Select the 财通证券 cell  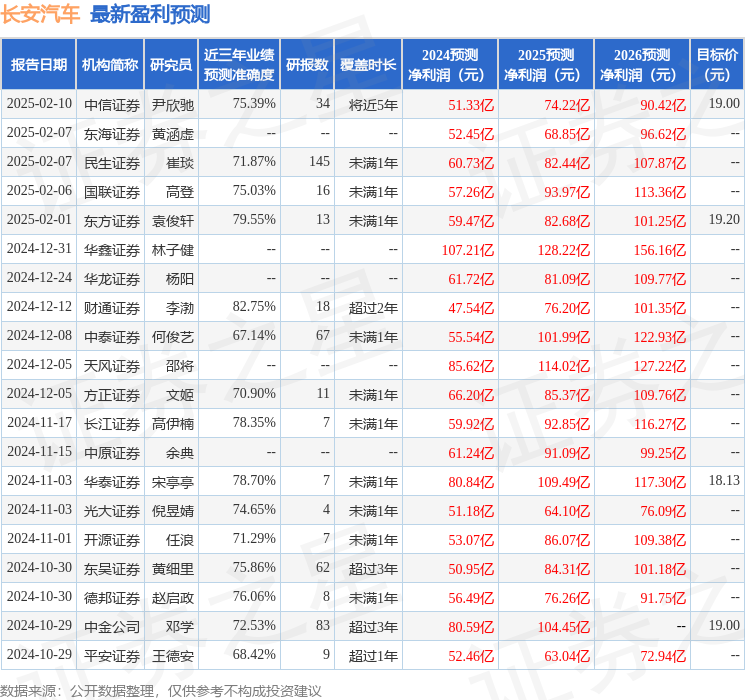[112, 308]
